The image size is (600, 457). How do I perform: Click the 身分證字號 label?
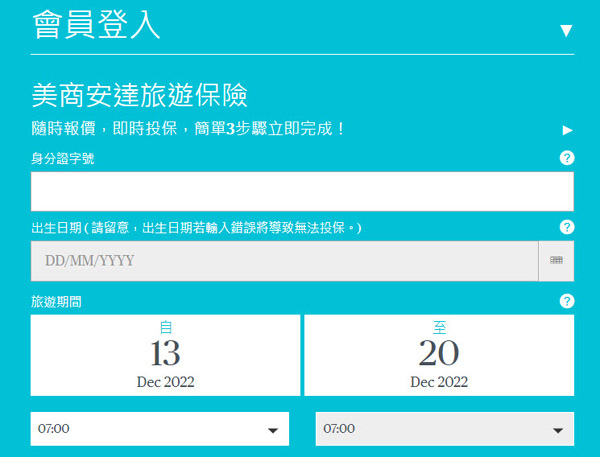coord(63,158)
